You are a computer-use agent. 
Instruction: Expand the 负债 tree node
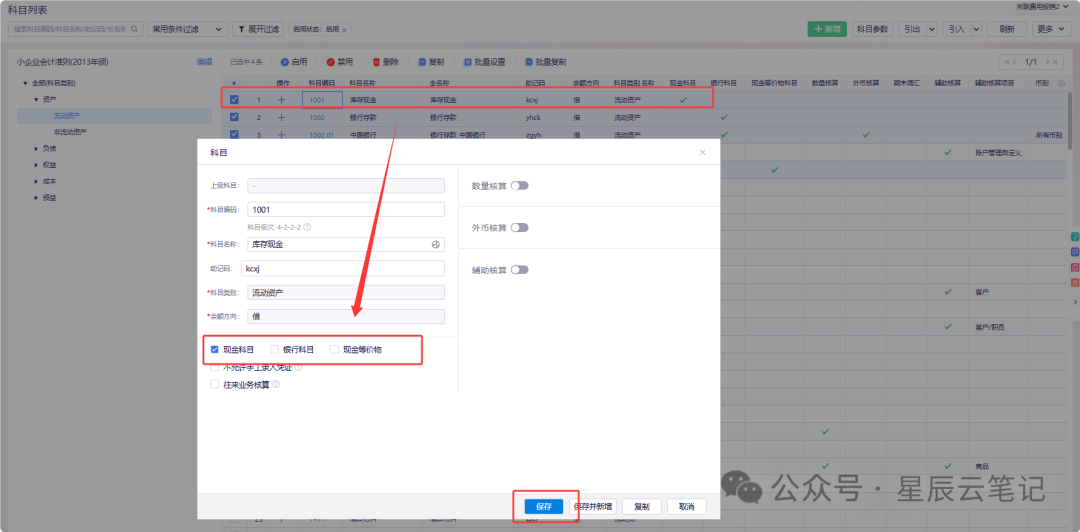point(36,148)
